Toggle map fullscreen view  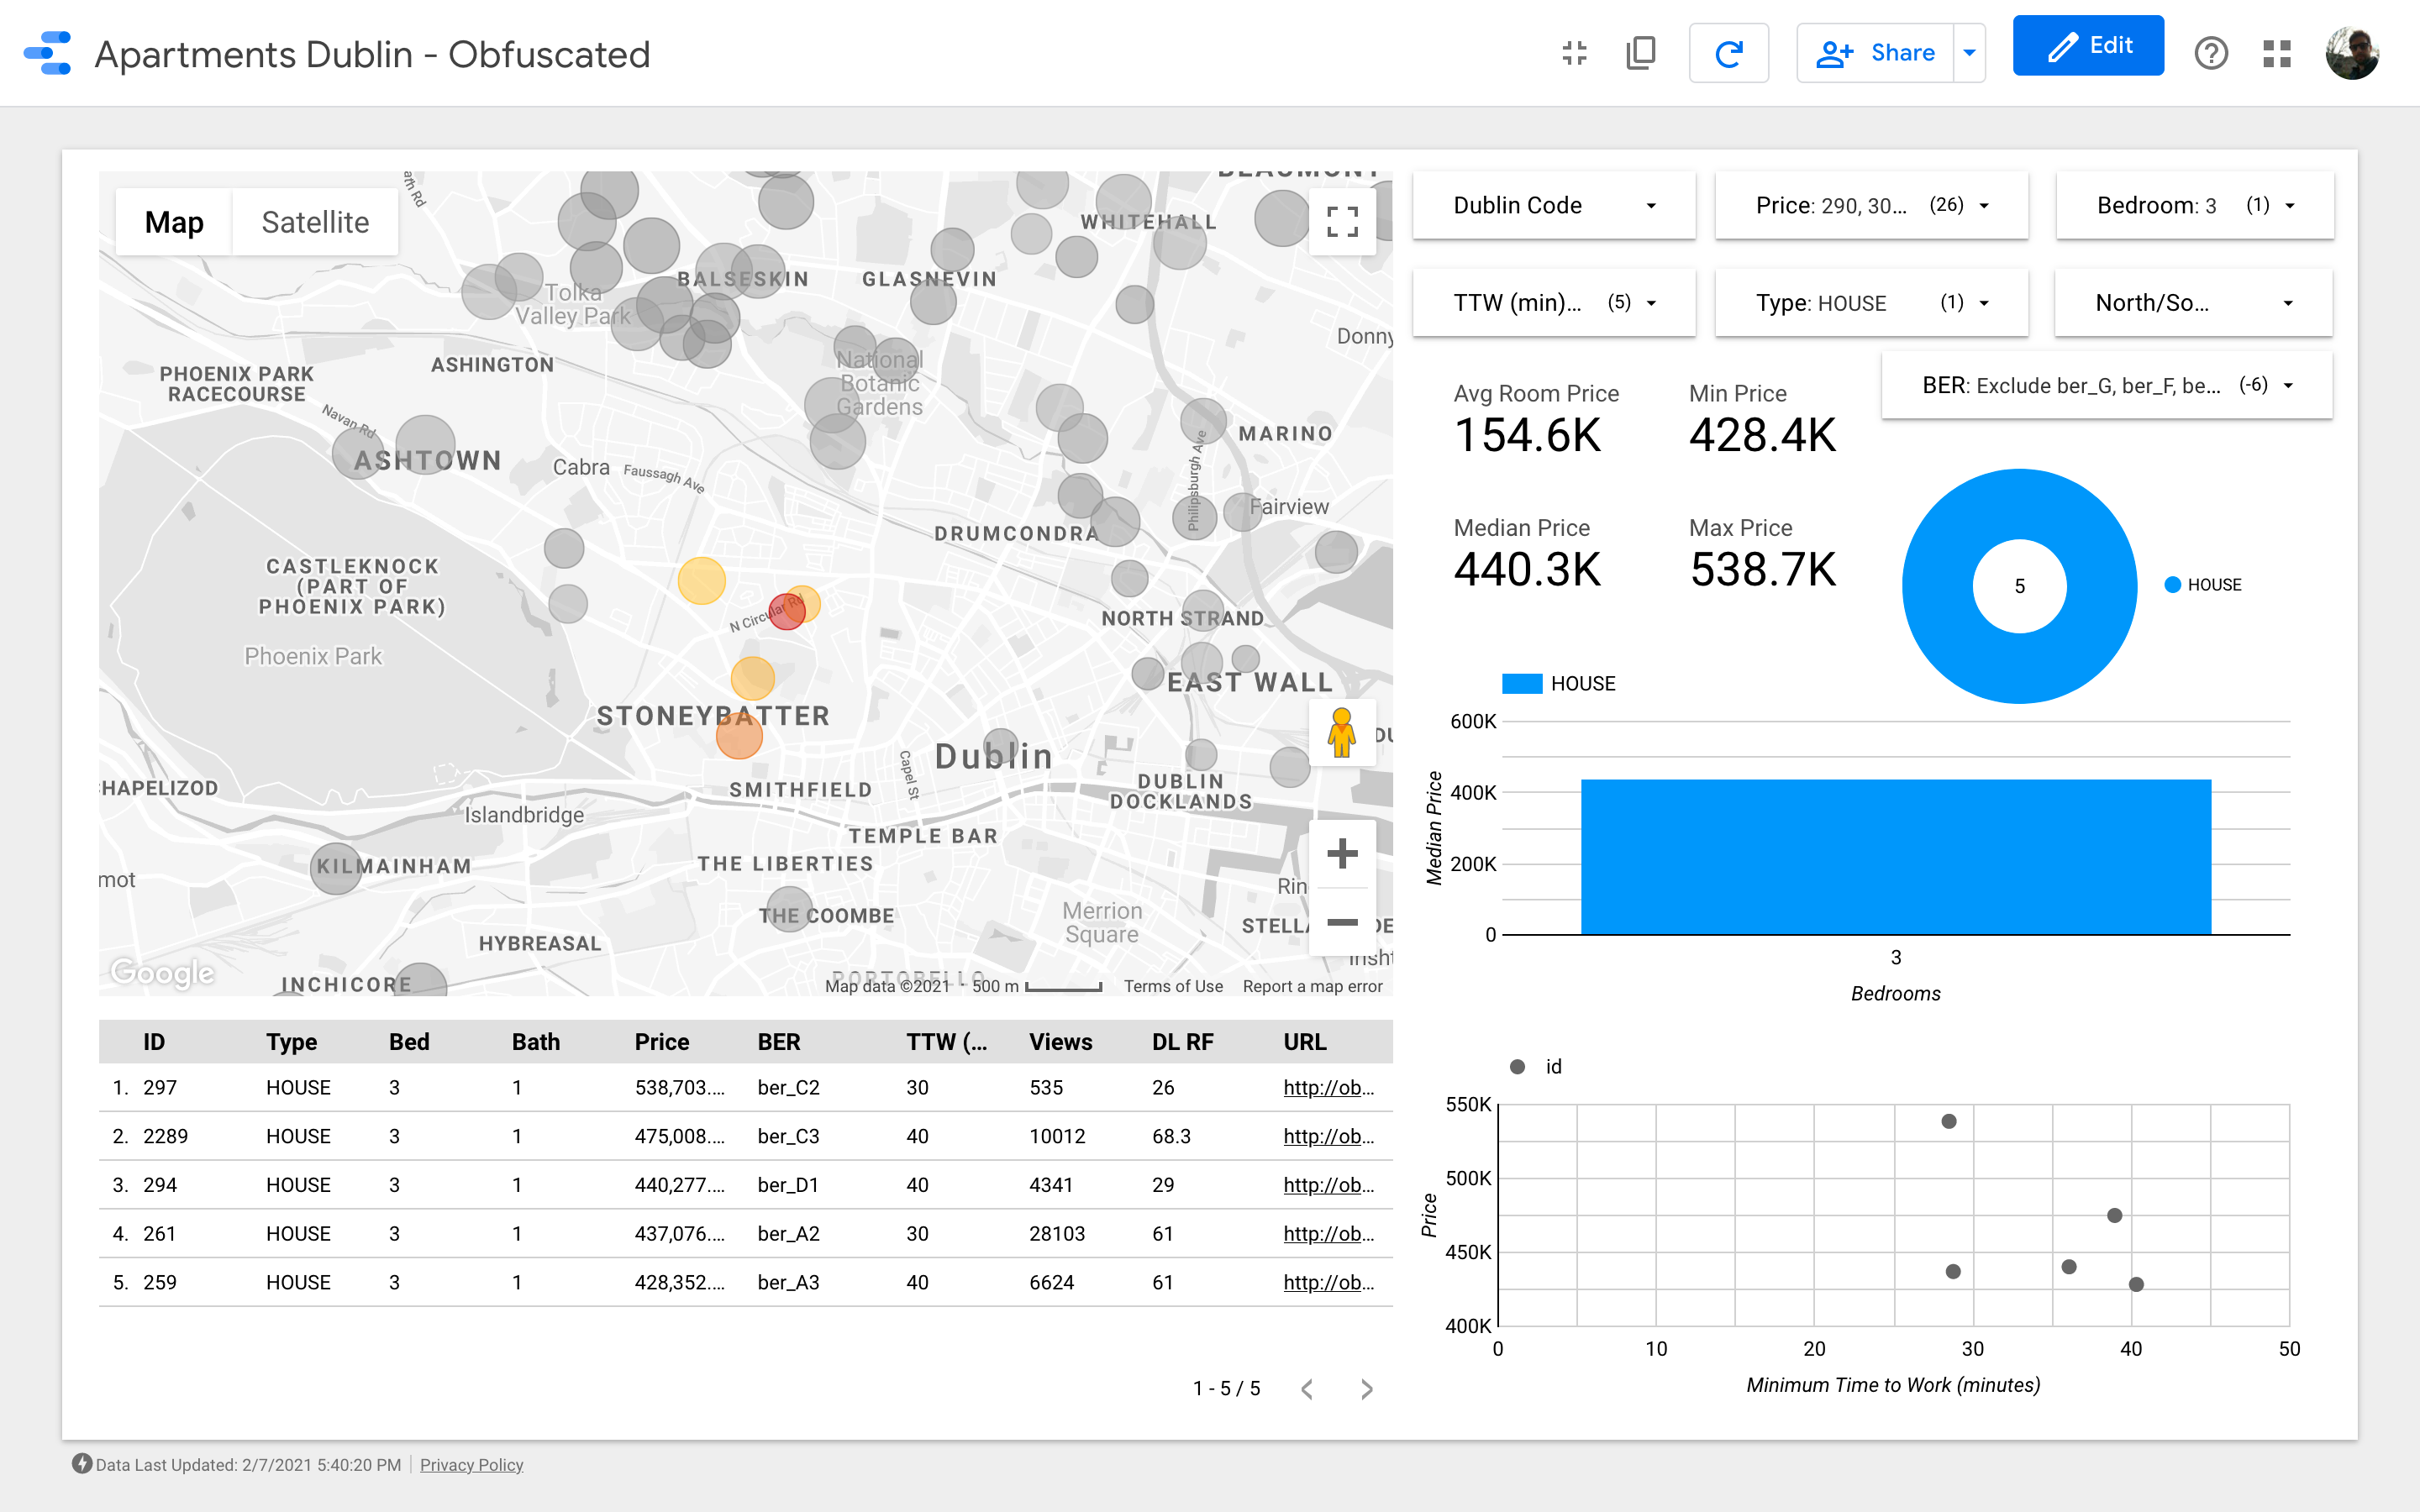tap(1342, 221)
